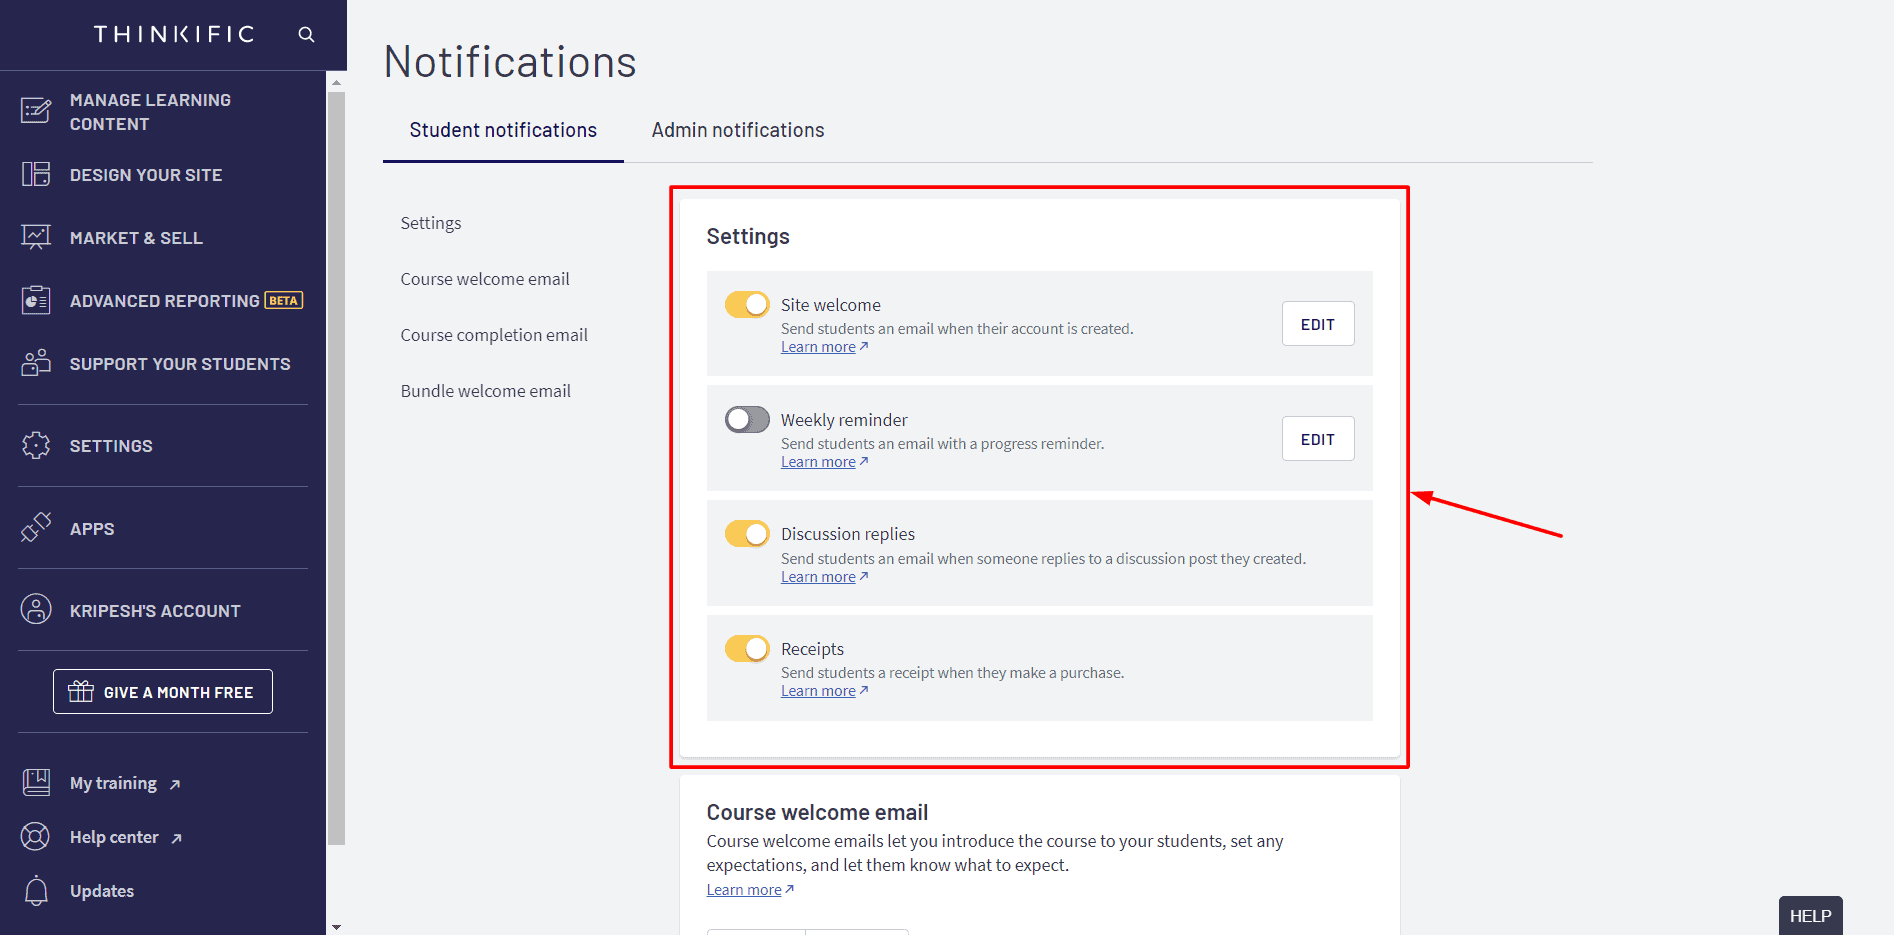
Task: Click the Course welcome email heading
Action: (817, 812)
